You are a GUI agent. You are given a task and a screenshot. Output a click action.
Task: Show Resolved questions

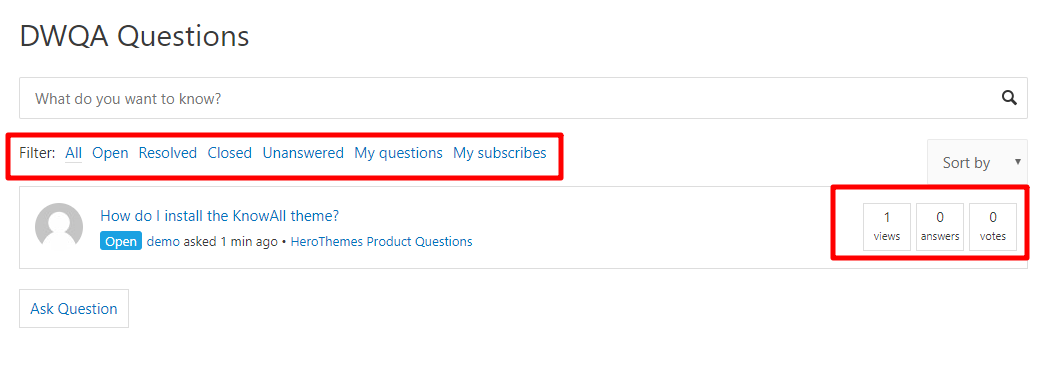pyautogui.click(x=168, y=153)
